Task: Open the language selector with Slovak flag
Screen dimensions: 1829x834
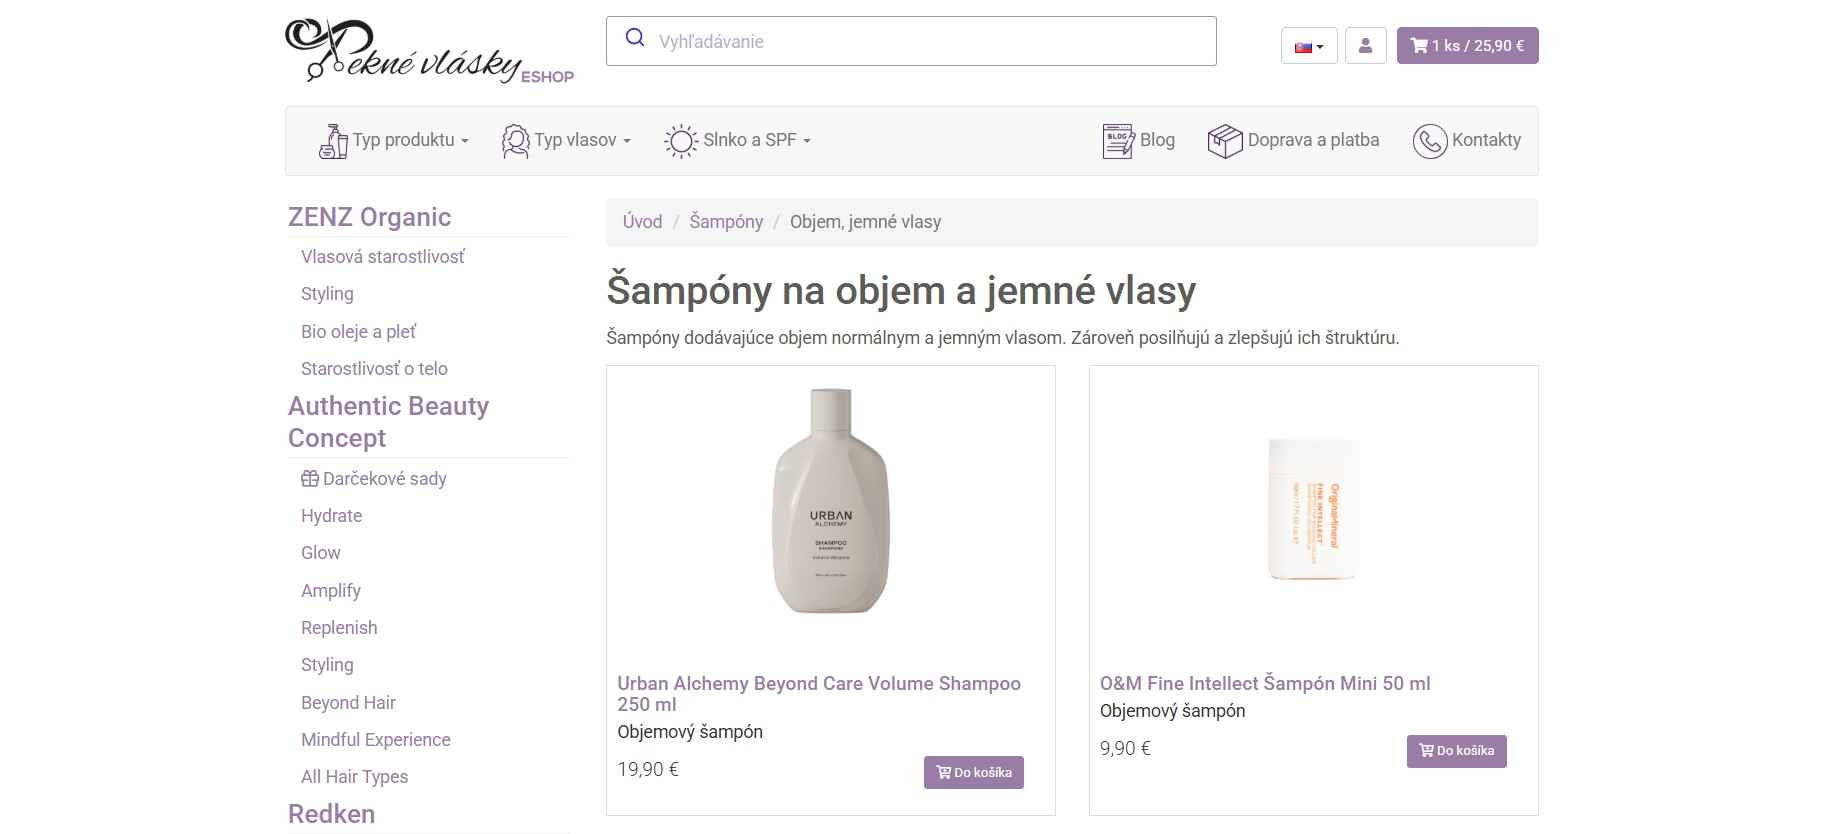Action: [x=1307, y=45]
